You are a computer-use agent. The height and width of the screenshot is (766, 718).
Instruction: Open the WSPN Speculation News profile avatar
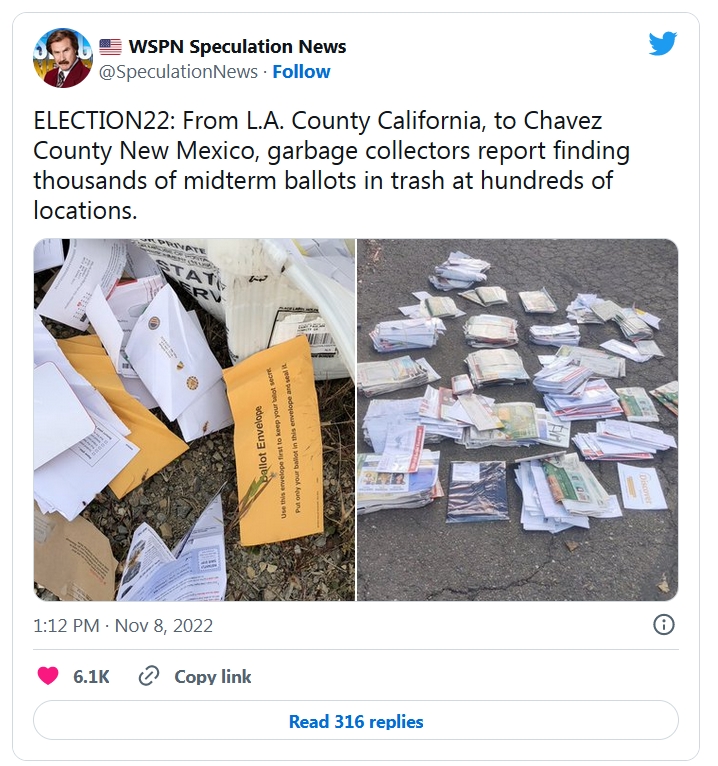click(x=63, y=58)
